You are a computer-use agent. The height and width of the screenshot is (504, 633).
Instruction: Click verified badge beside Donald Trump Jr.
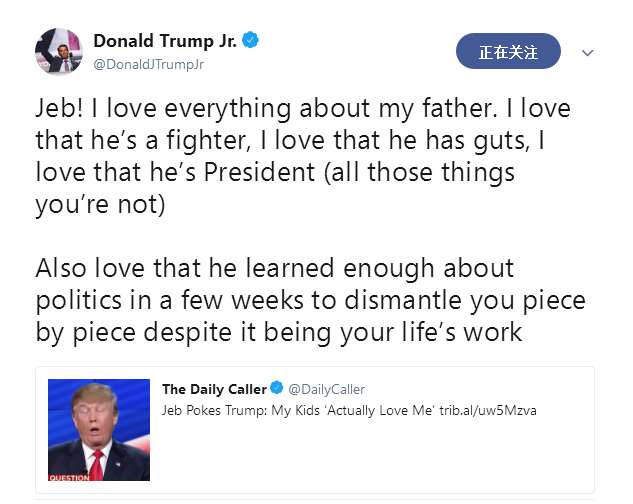coord(250,41)
